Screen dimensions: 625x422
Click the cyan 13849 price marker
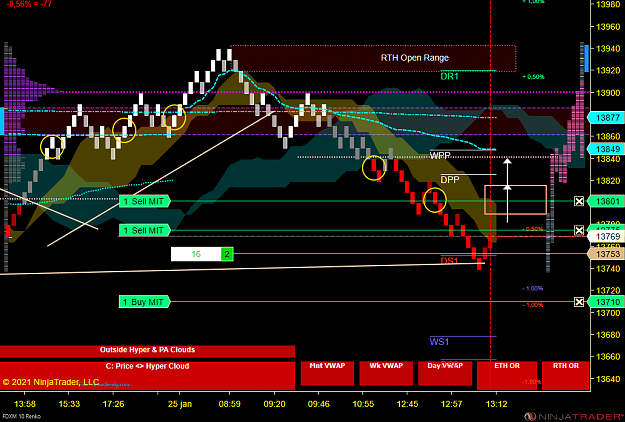click(x=606, y=149)
